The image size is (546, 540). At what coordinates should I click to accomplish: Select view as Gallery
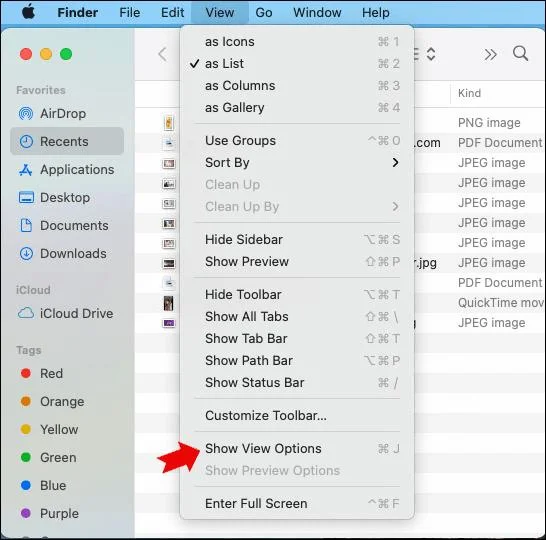click(297, 108)
